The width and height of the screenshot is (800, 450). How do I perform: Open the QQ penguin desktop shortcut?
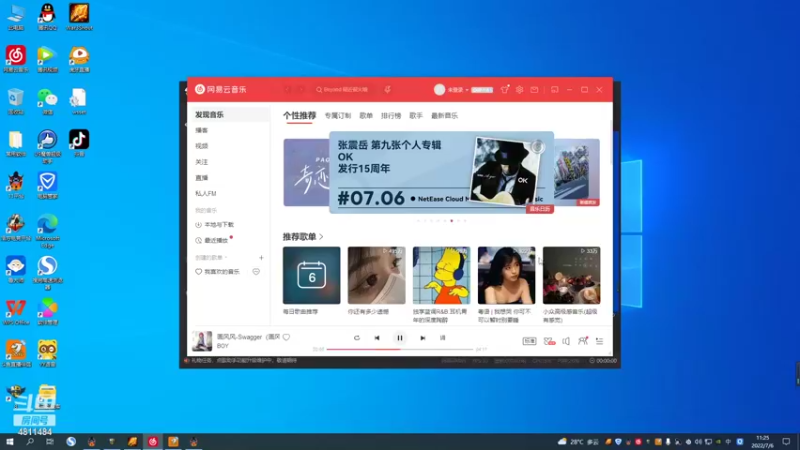point(47,16)
